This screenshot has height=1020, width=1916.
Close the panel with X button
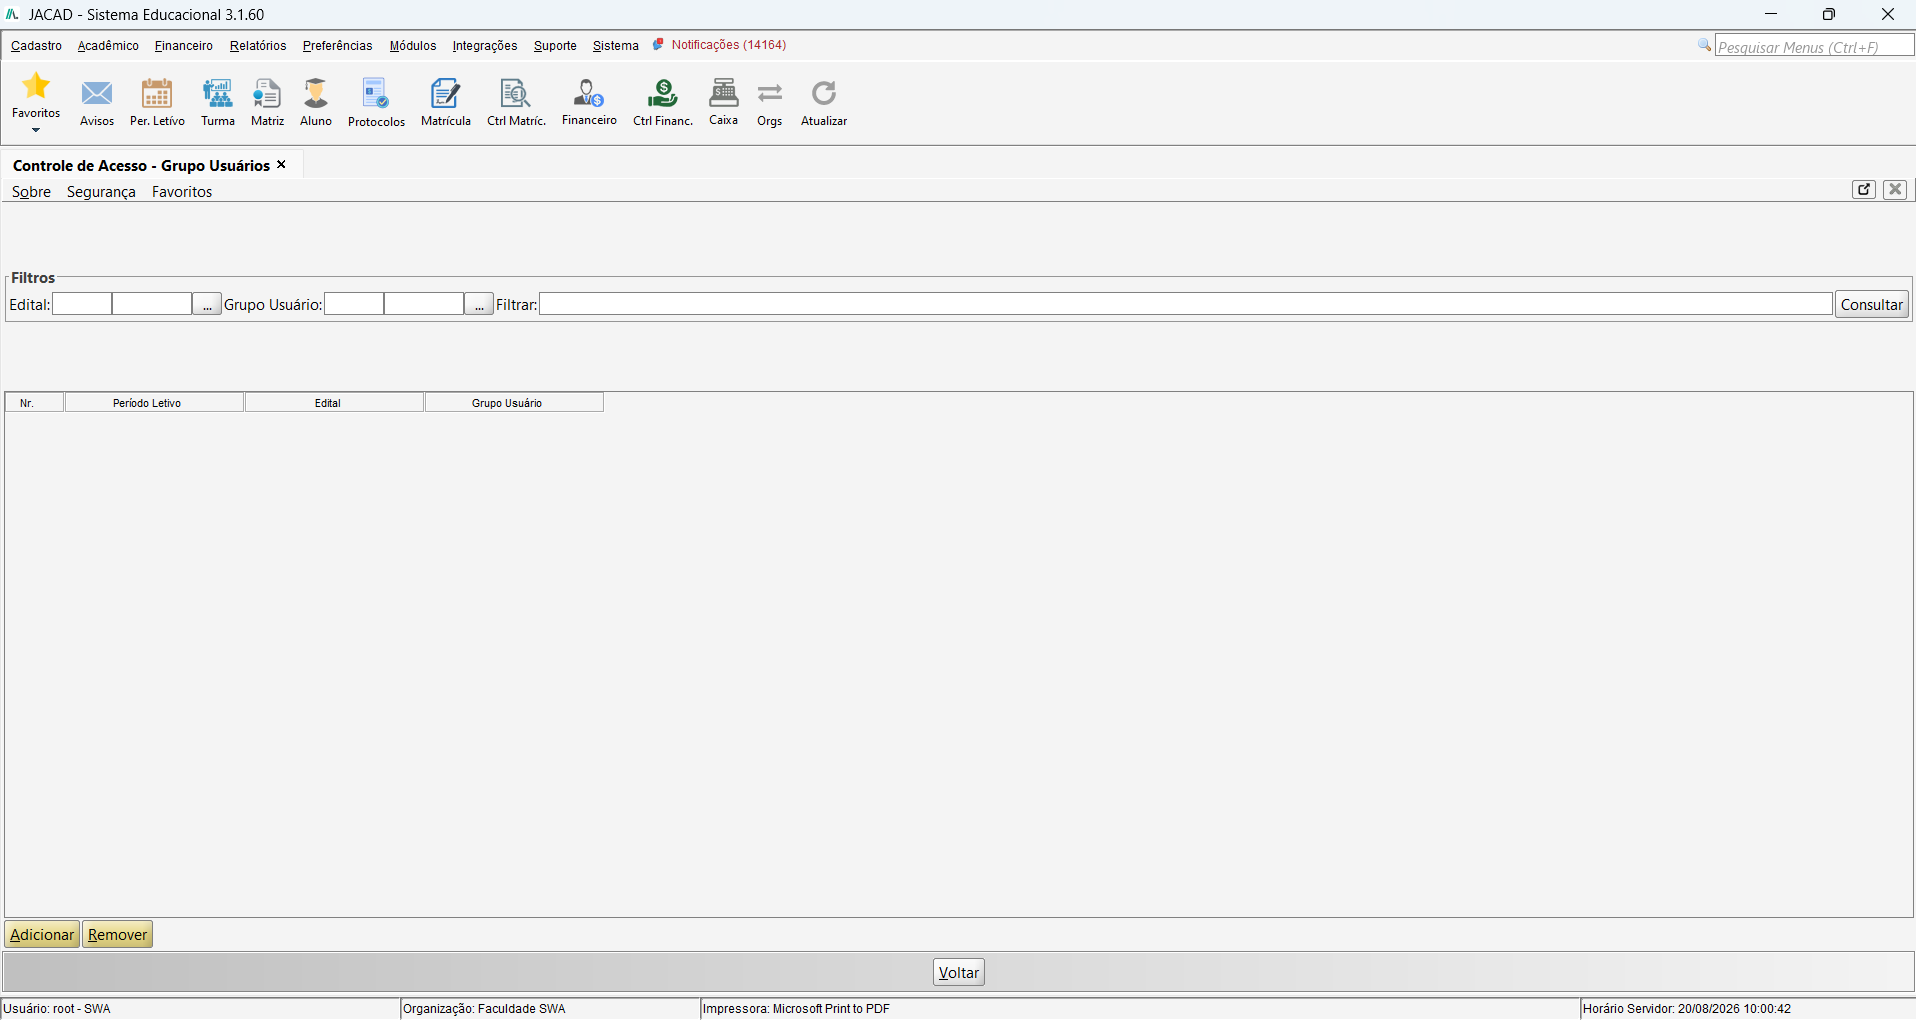[1895, 190]
